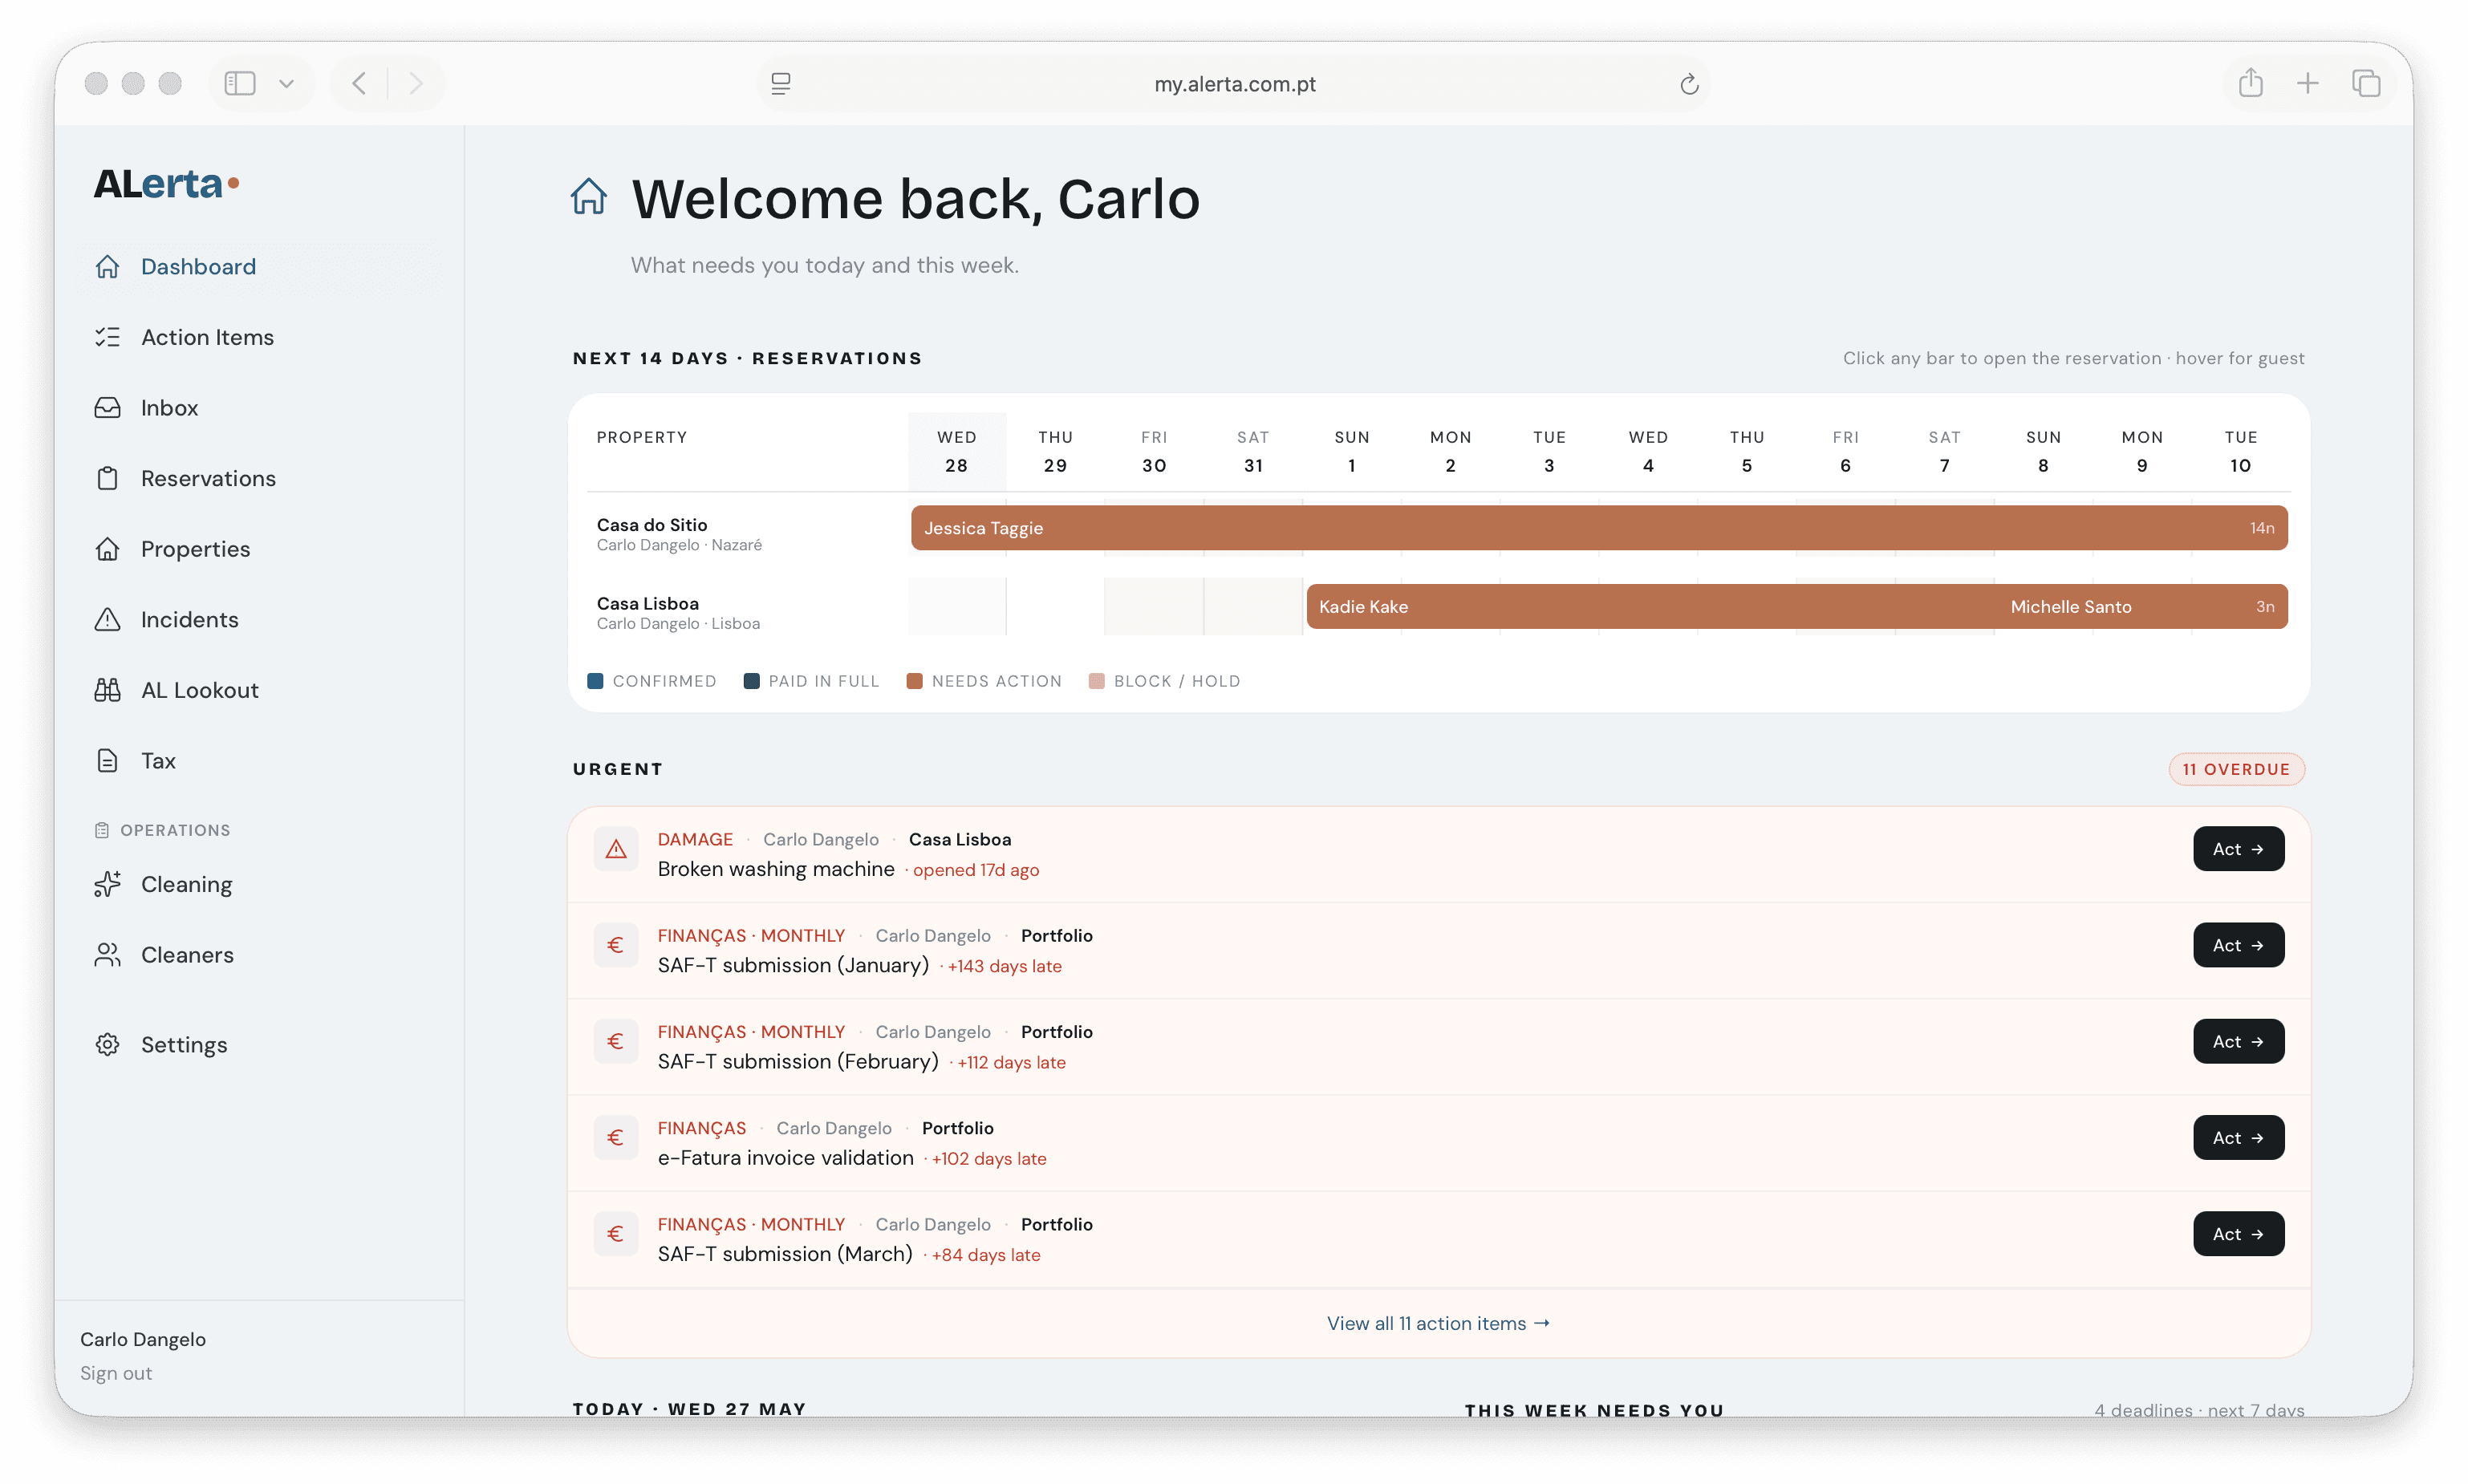Click the Incidents warning triangle icon
Screen dimensions: 2468x1484
(x=107, y=620)
